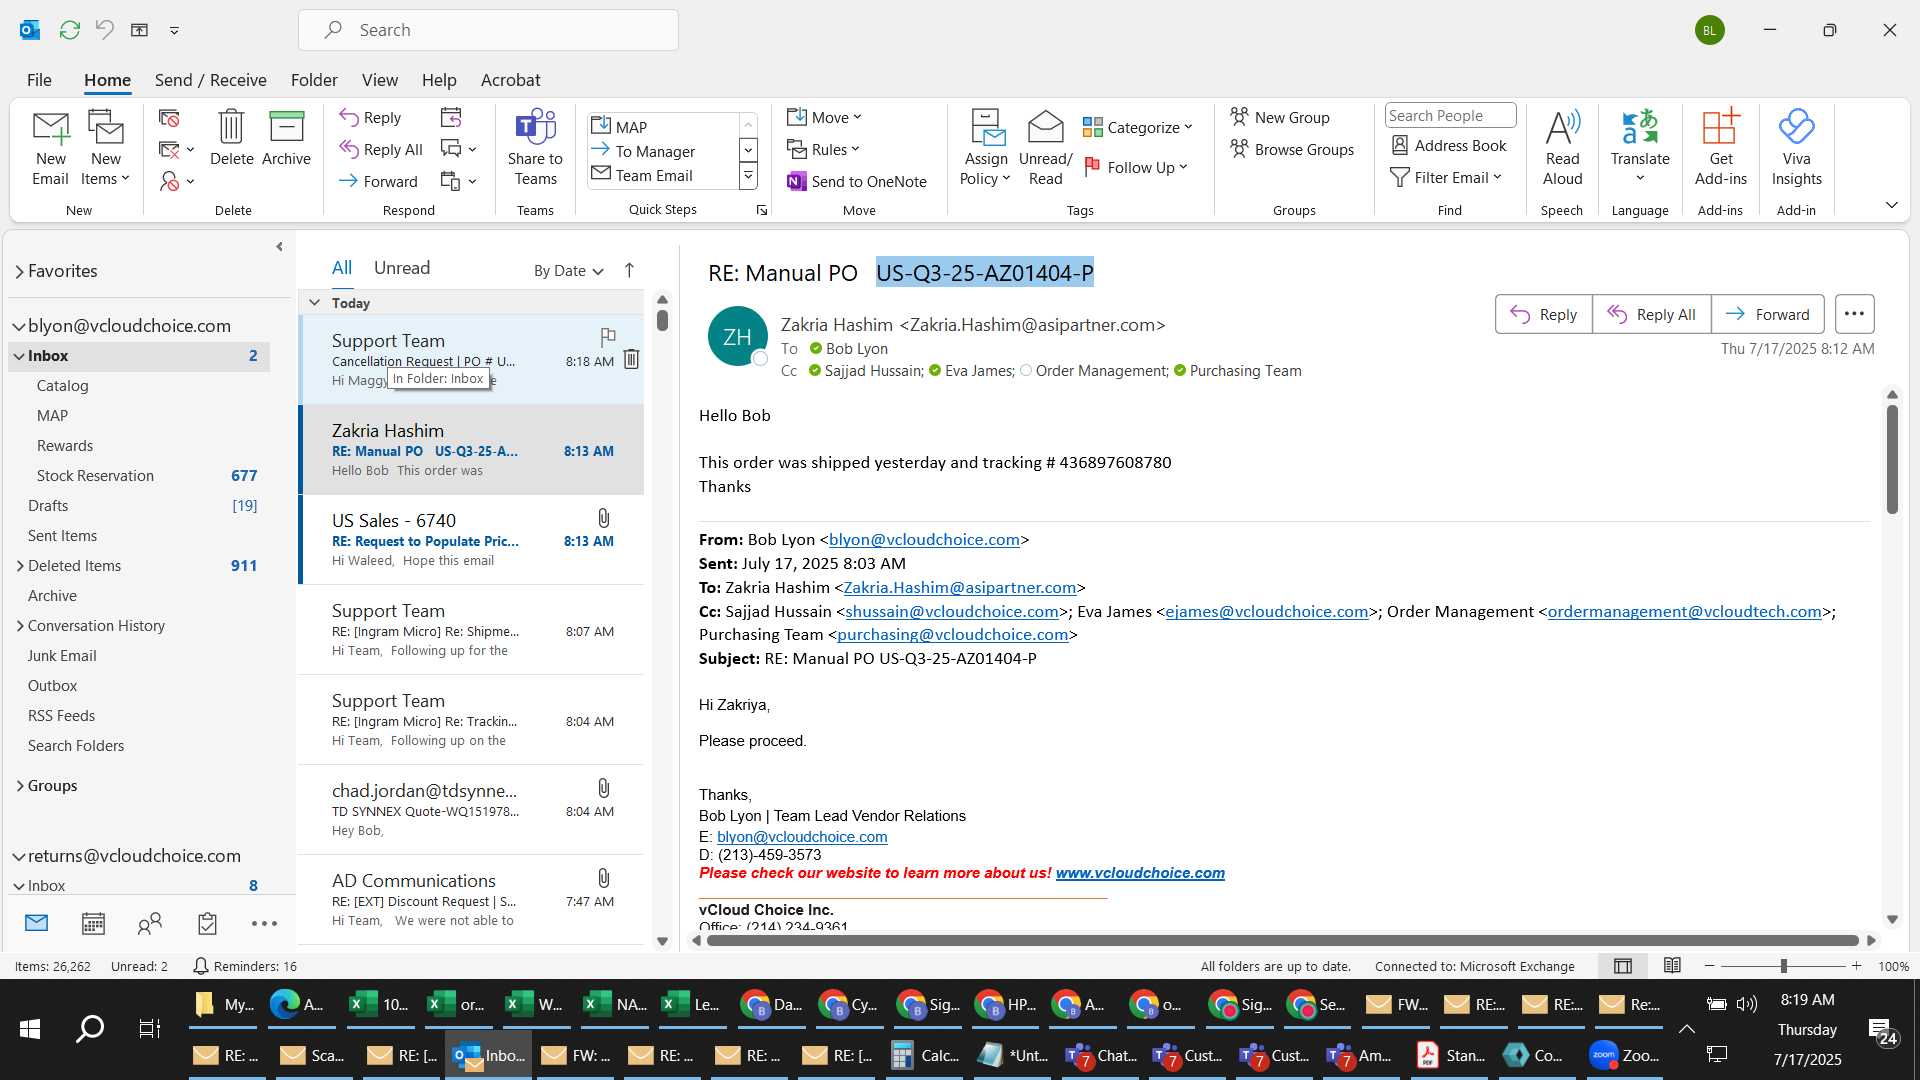The width and height of the screenshot is (1920, 1080).
Task: Open Windows Start menu
Action: point(30,1028)
